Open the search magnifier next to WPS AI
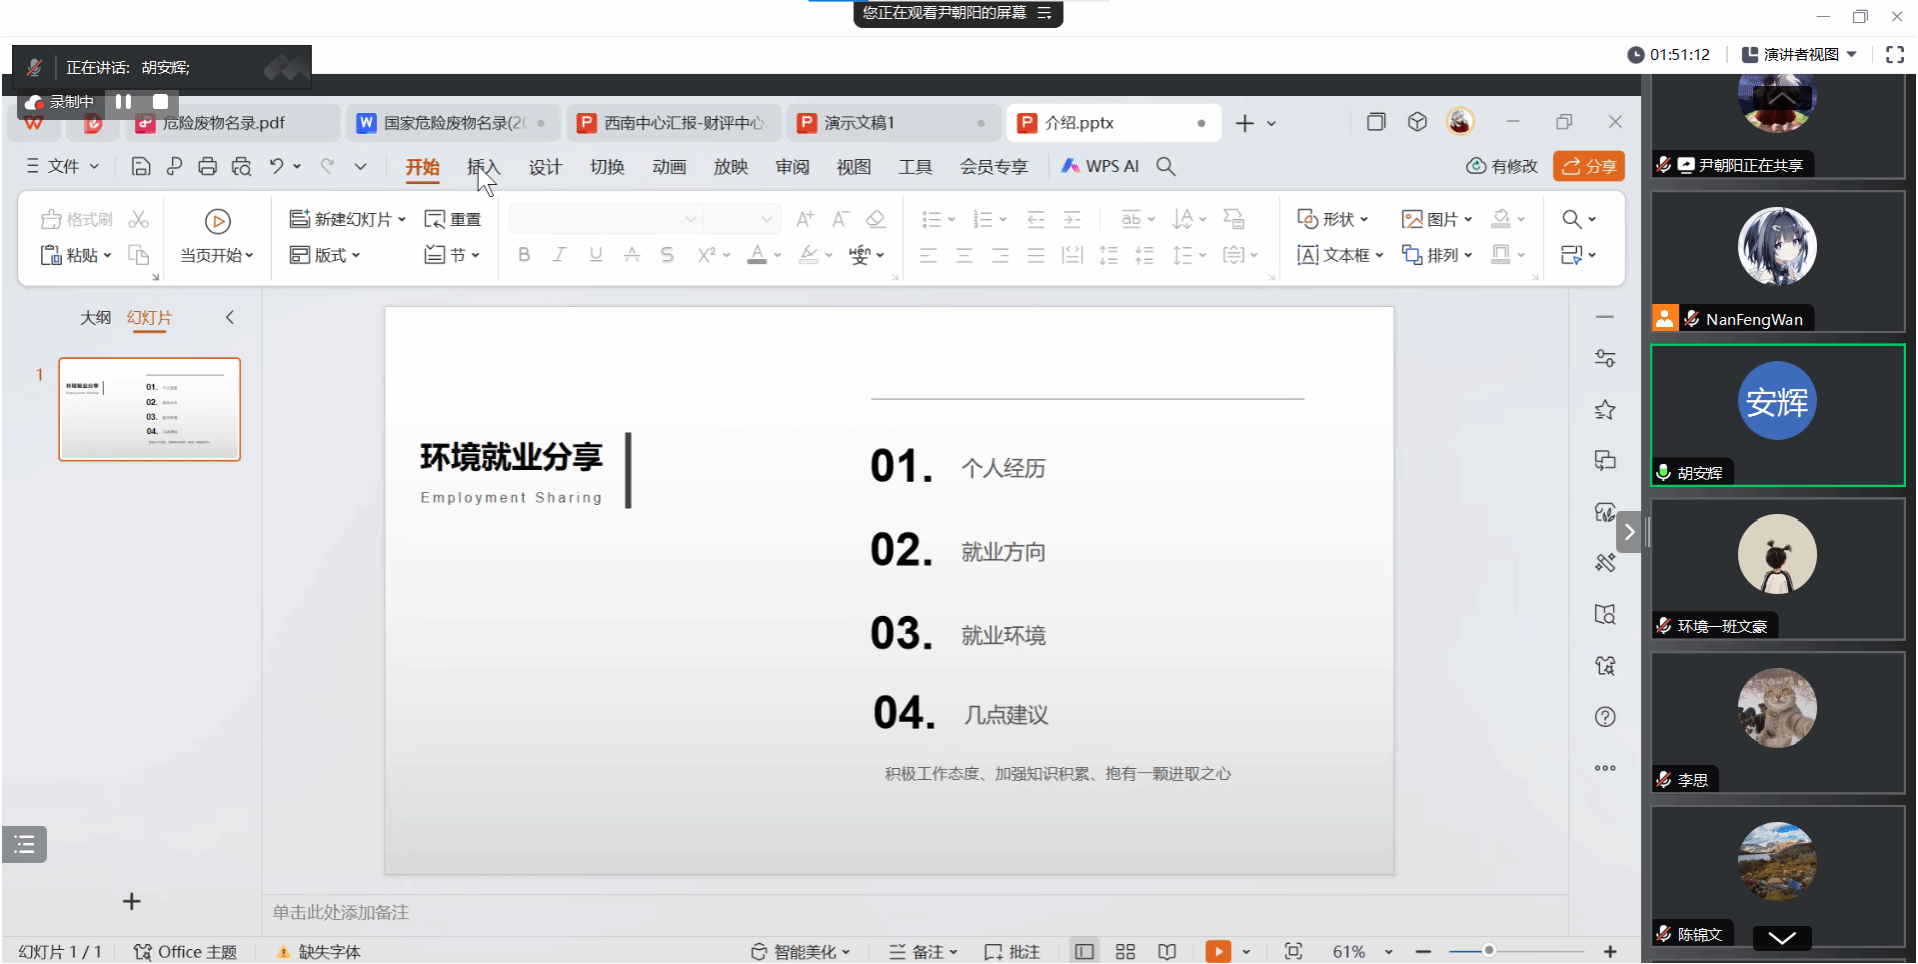The width and height of the screenshot is (1918, 964). [1166, 167]
